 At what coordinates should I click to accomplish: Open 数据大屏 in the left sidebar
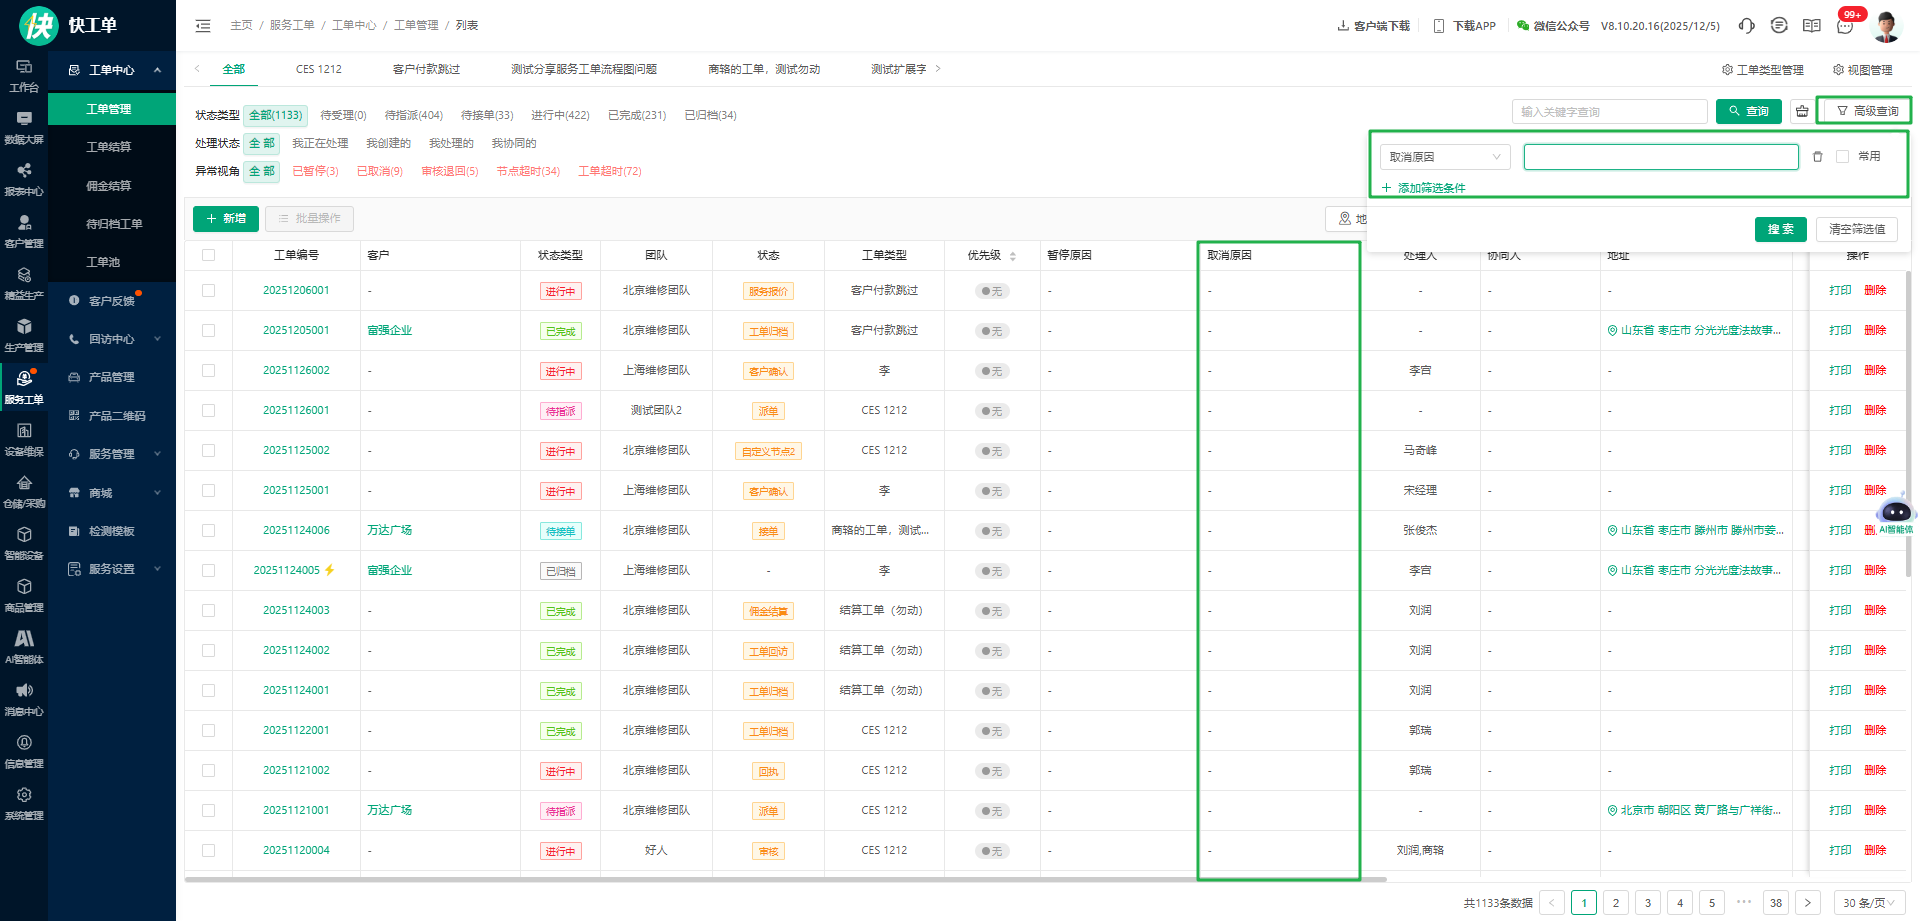point(24,128)
